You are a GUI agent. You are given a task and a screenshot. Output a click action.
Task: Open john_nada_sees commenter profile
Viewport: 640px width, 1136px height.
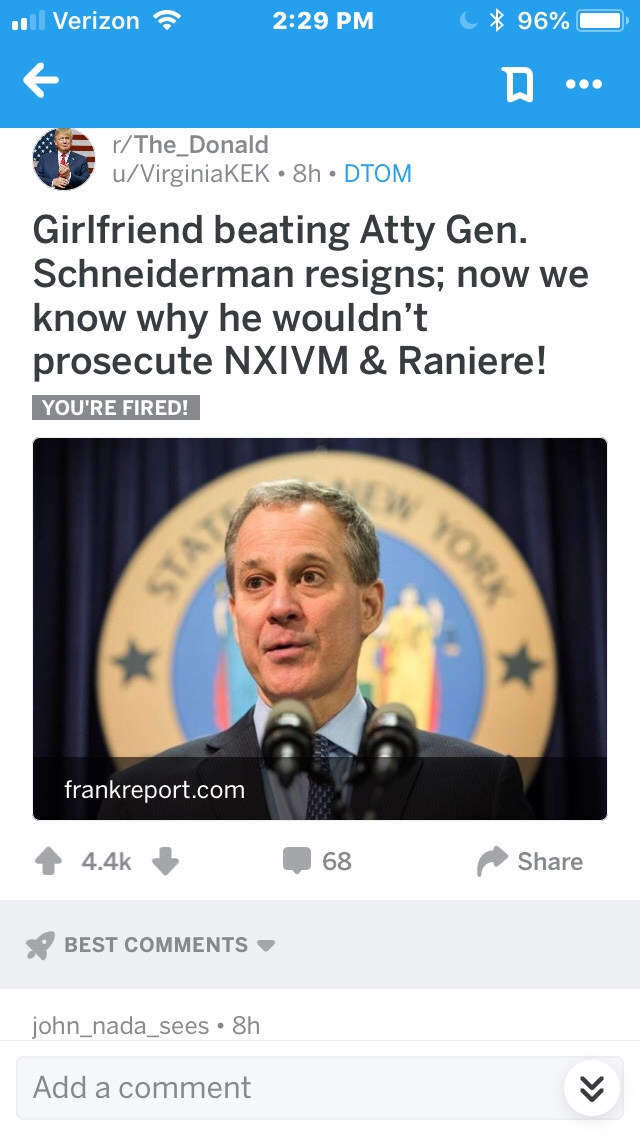pos(121,1025)
